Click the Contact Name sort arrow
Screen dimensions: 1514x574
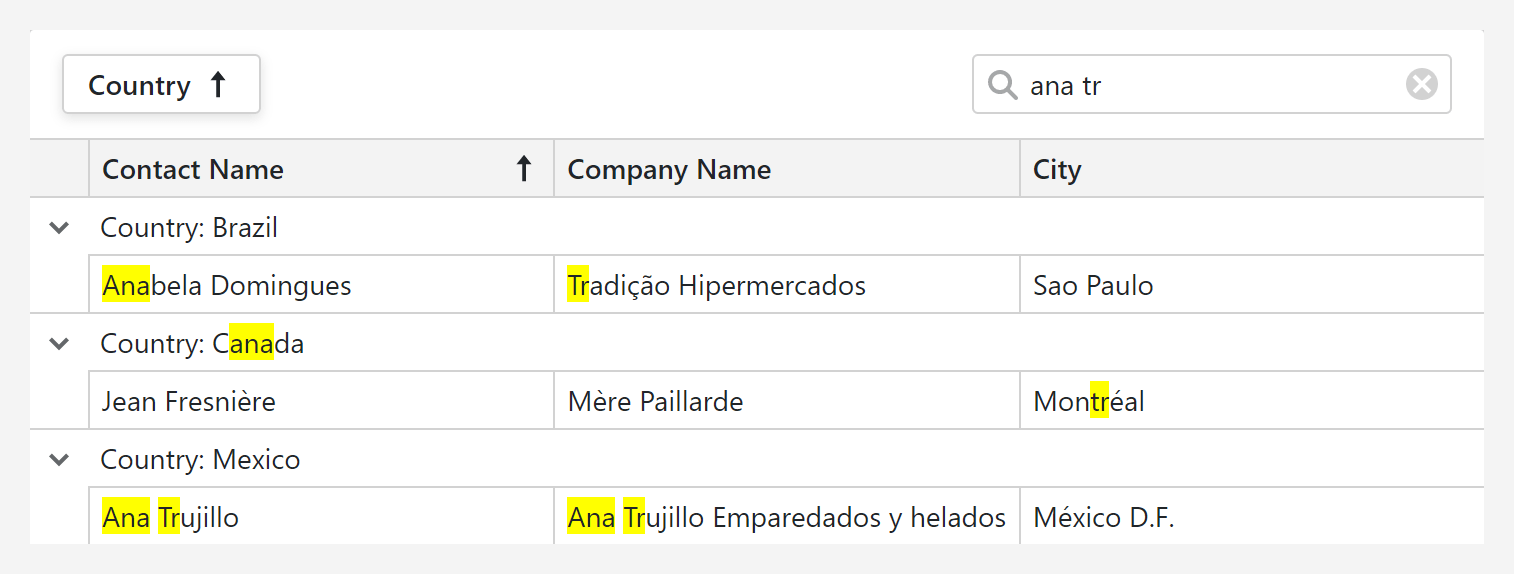(x=523, y=169)
